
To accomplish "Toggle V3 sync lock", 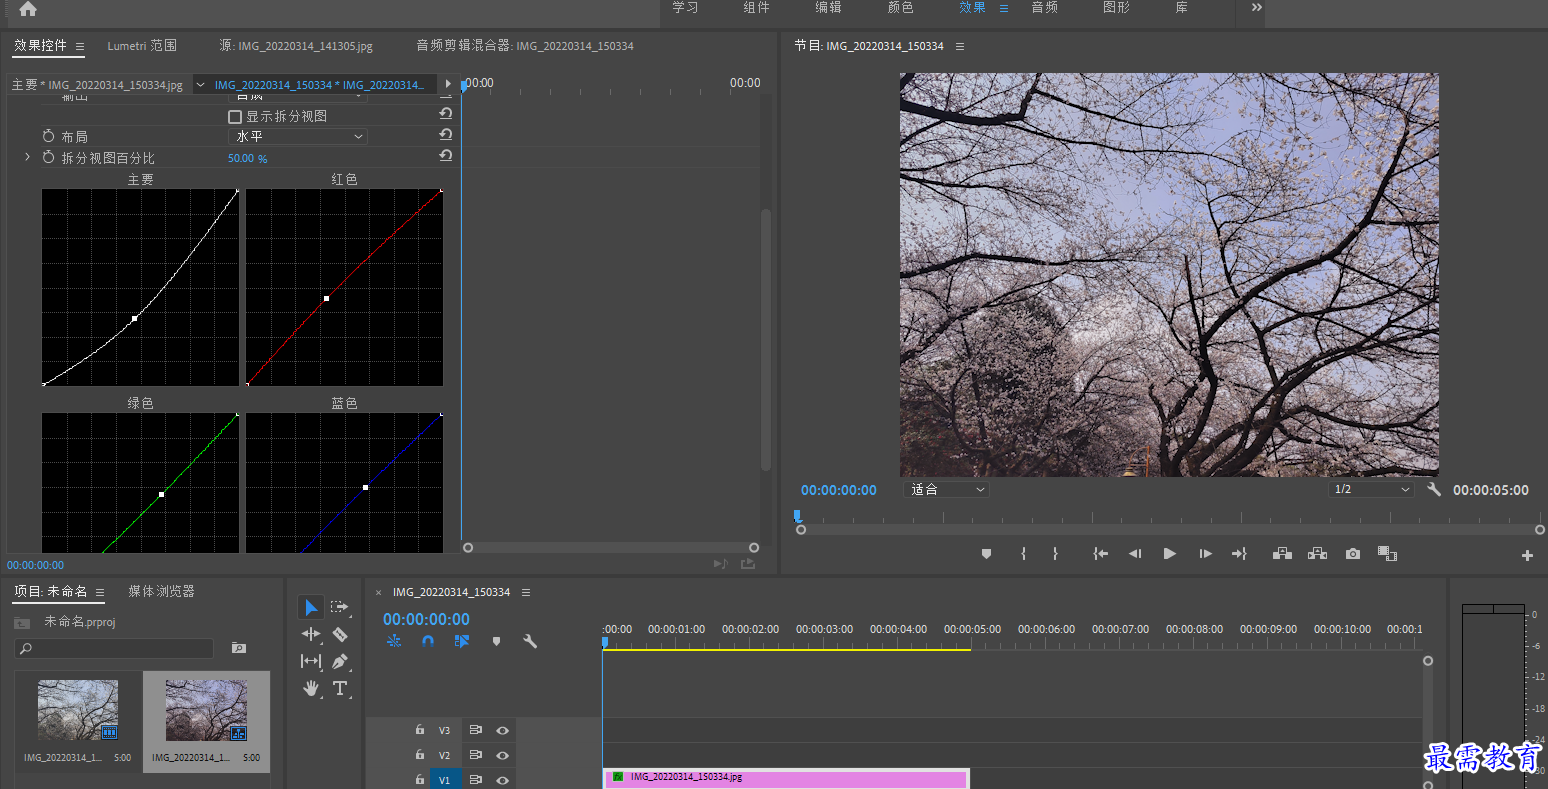I will pos(476,730).
